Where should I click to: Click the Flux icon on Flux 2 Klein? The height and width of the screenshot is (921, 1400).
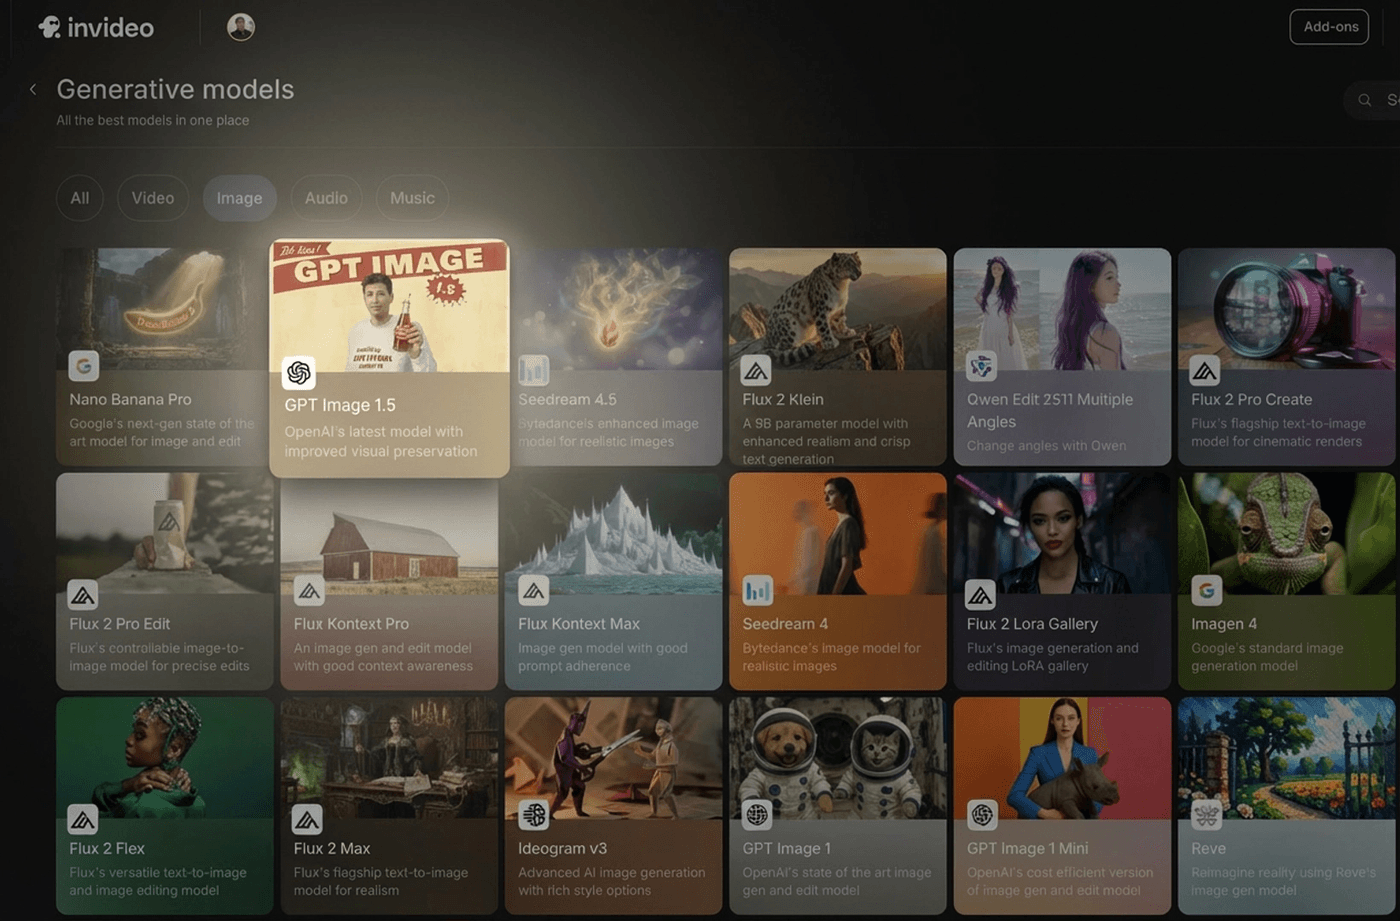tap(756, 371)
